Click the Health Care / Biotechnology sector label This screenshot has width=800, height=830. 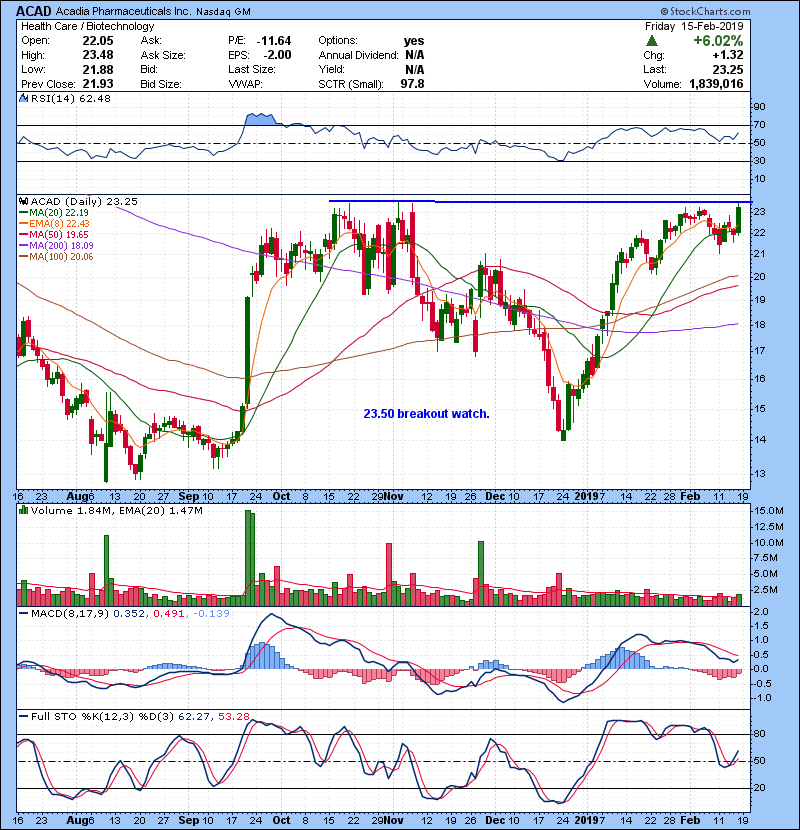pyautogui.click(x=88, y=26)
